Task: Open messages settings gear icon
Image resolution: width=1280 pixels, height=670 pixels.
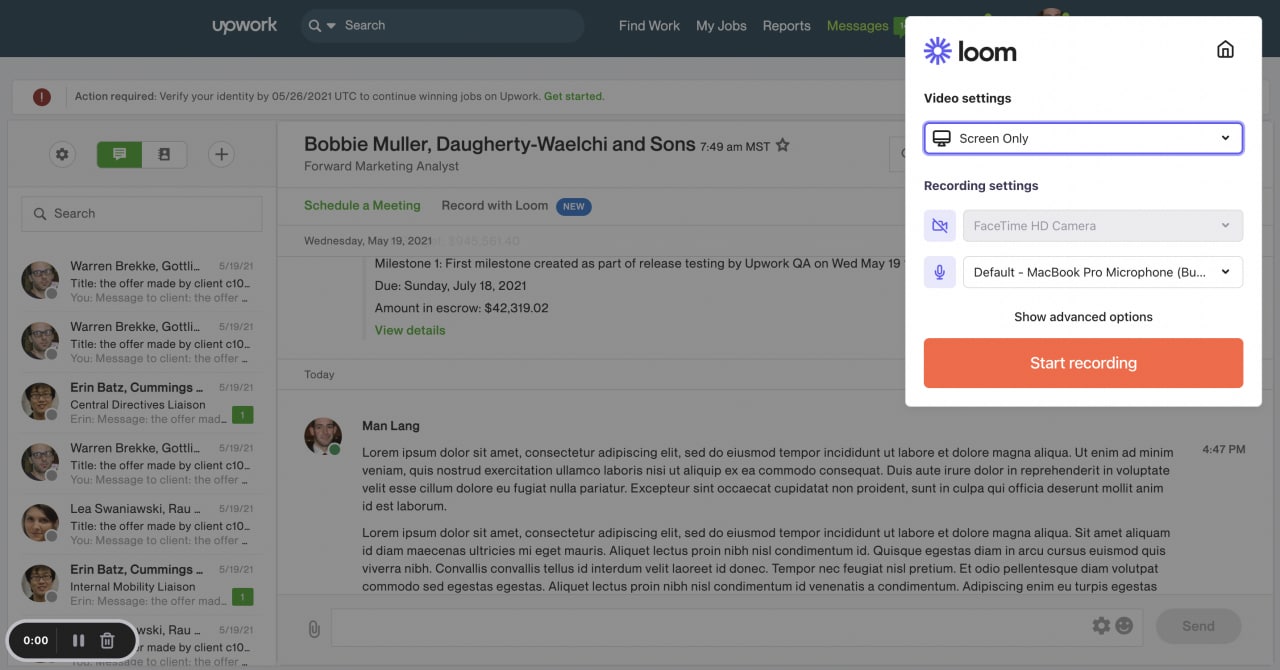Action: [62, 154]
